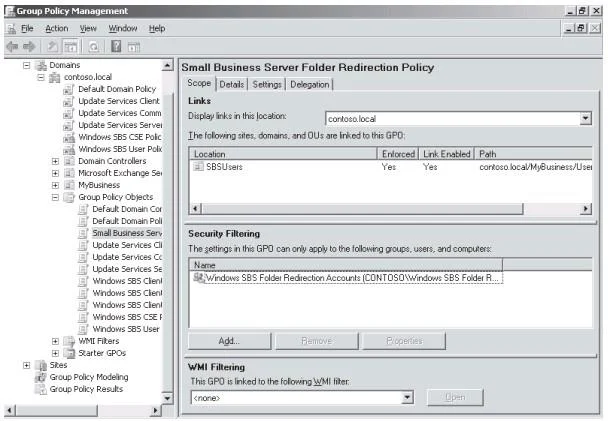Toggle the Show/Hide Console Tree icon
This screenshot has height=421, width=608.
70,47
